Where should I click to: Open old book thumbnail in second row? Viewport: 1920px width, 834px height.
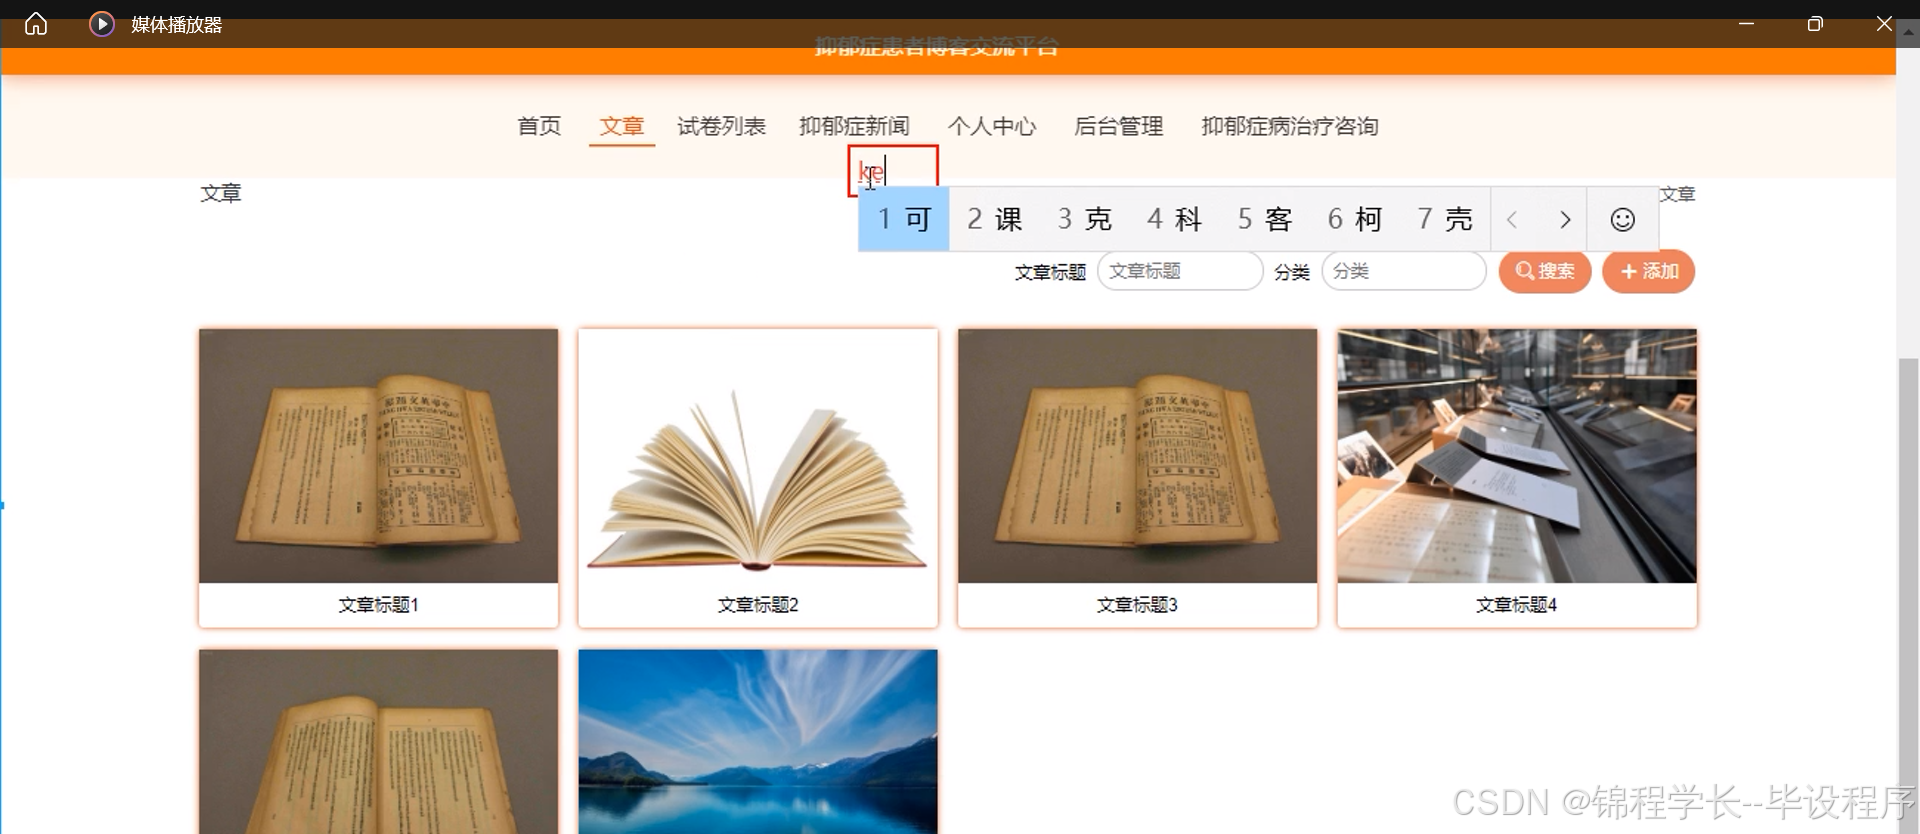[x=378, y=741]
